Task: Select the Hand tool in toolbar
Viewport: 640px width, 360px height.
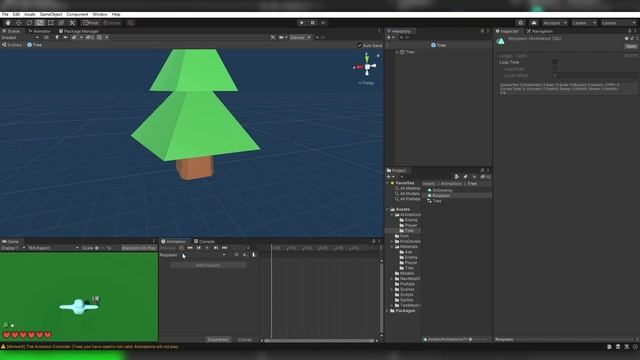Action: click(8, 23)
